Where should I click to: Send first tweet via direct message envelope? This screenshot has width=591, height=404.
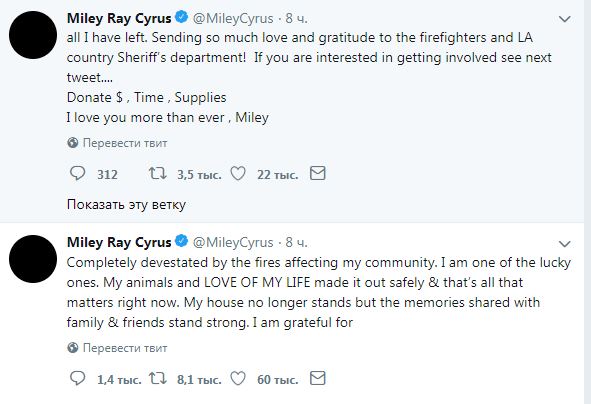tap(317, 173)
